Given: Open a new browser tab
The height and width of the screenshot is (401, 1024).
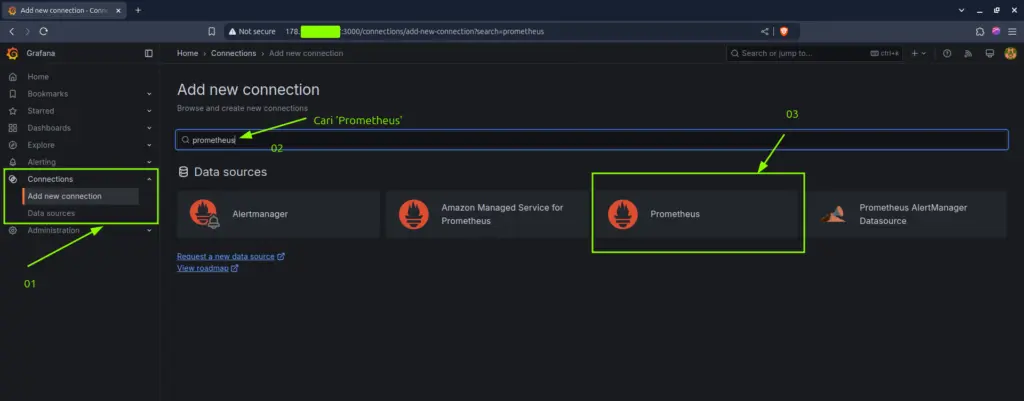Looking at the screenshot, I should click(138, 10).
